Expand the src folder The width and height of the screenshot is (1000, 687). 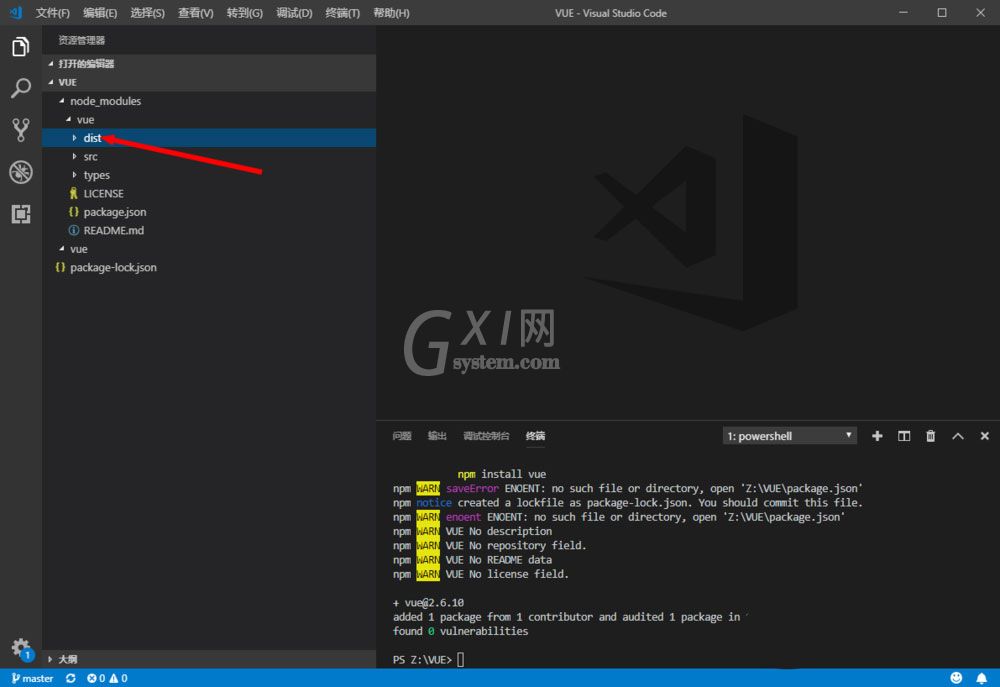[209, 156]
